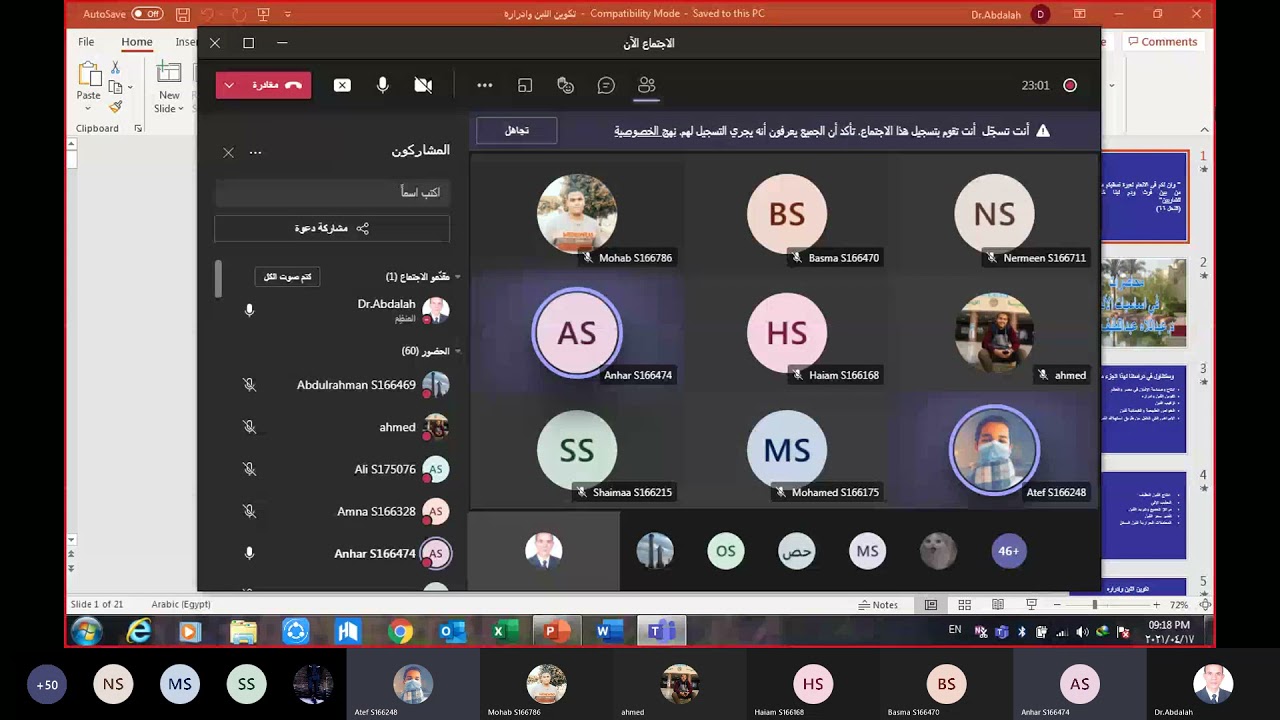
Task: Open participants panel more options ellipsis
Action: (255, 152)
